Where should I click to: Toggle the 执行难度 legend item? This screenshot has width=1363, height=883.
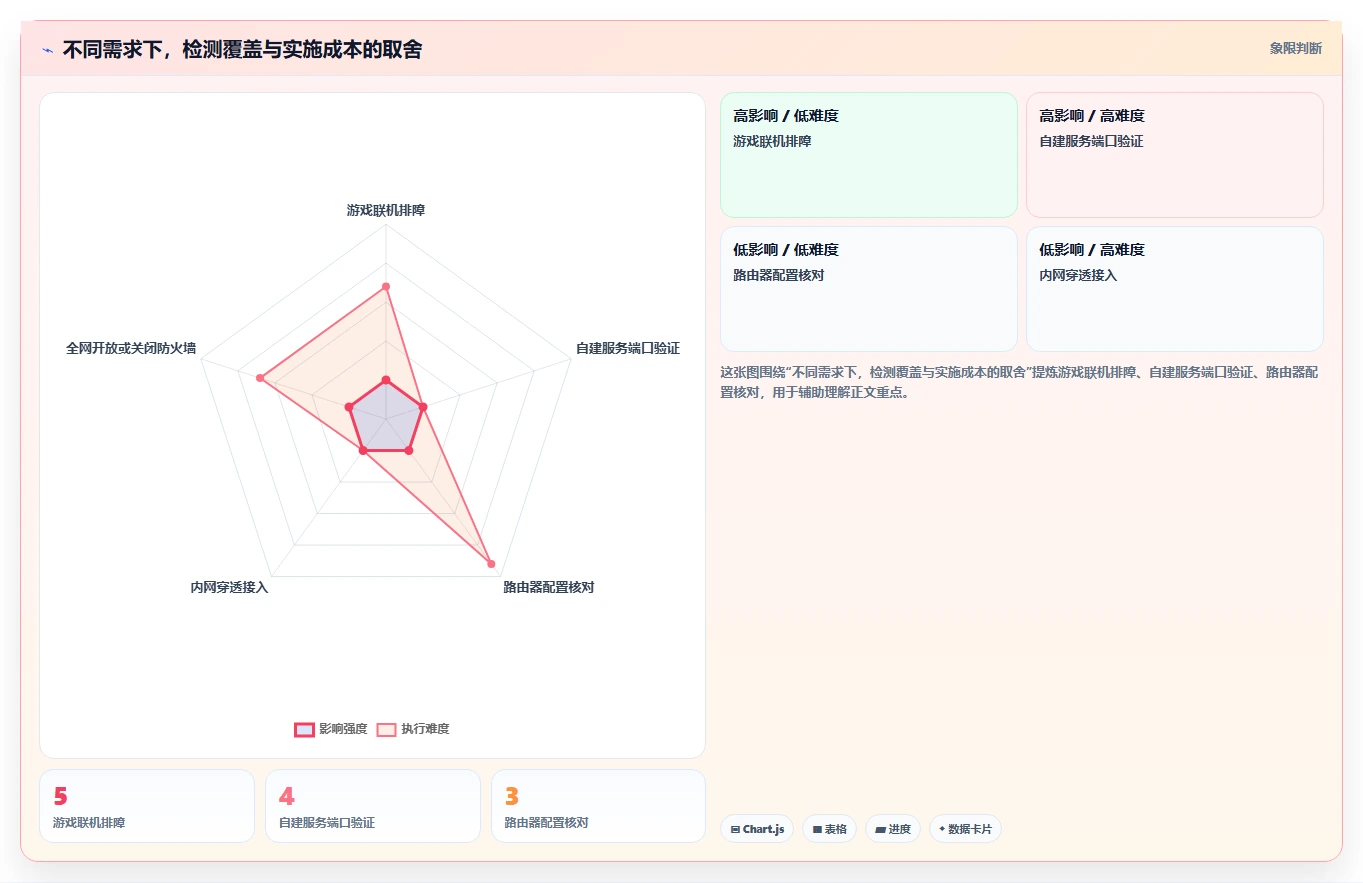(413, 729)
